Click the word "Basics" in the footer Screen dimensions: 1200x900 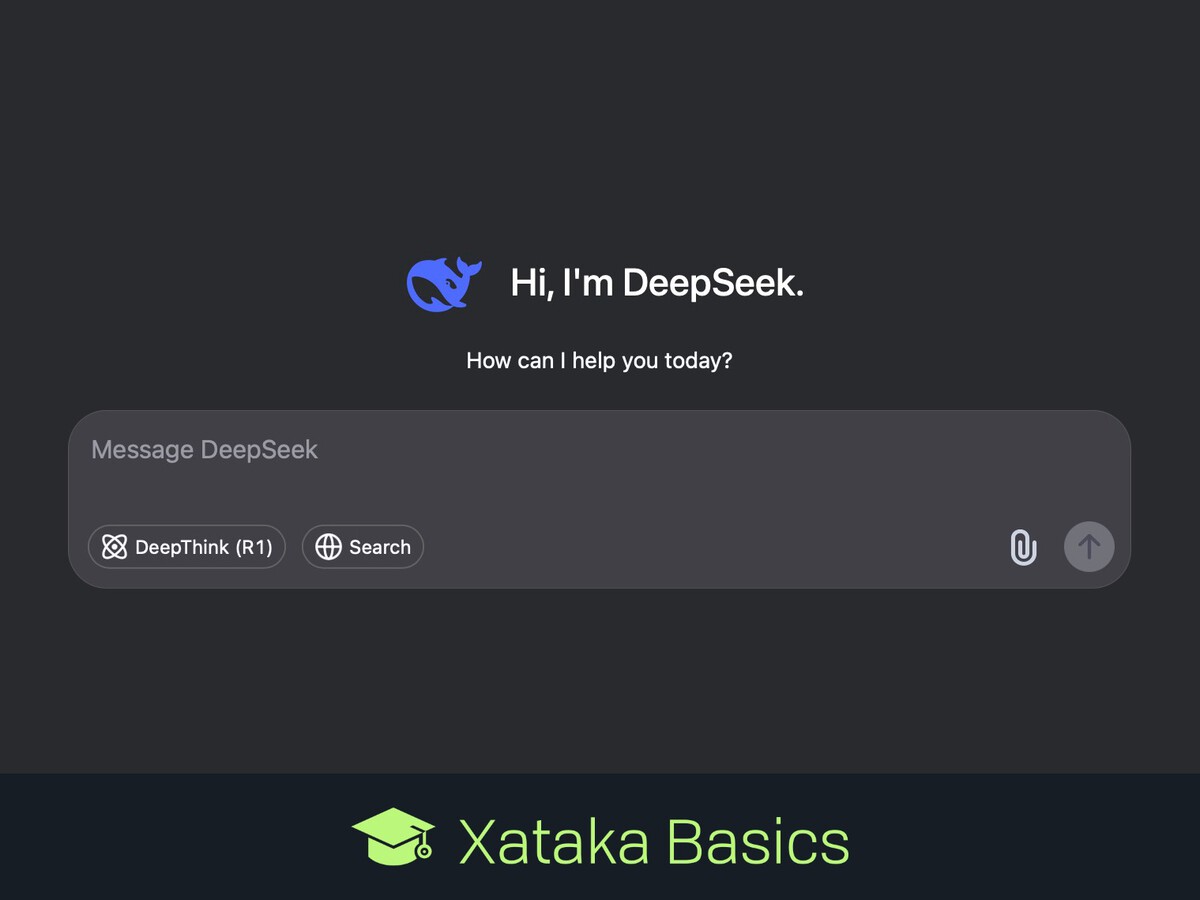point(757,841)
